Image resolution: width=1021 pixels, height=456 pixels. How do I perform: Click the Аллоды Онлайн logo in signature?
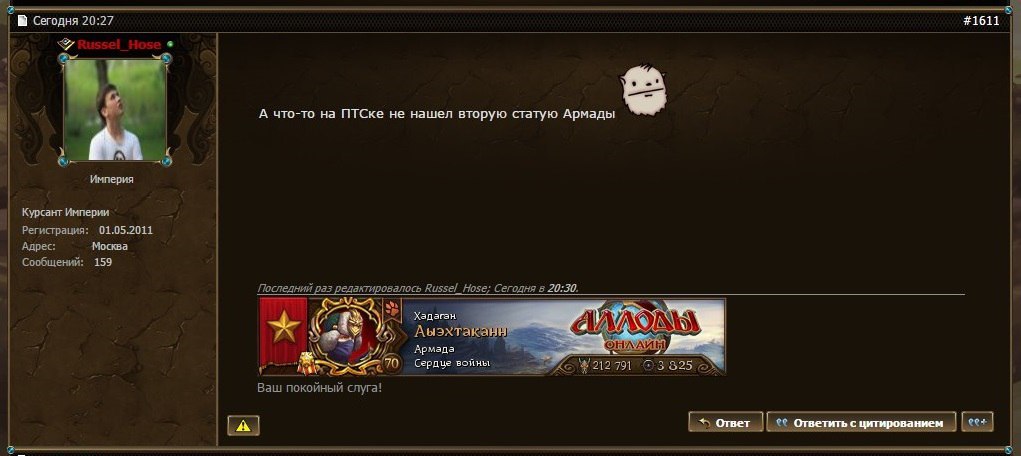click(636, 328)
